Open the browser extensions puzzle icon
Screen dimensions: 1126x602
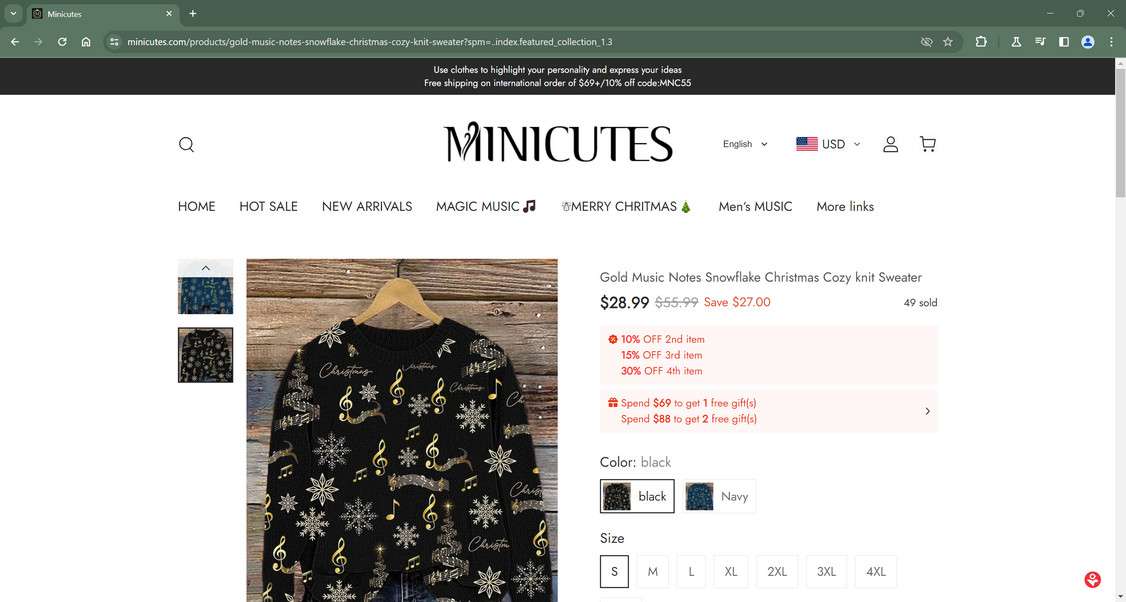pos(981,42)
